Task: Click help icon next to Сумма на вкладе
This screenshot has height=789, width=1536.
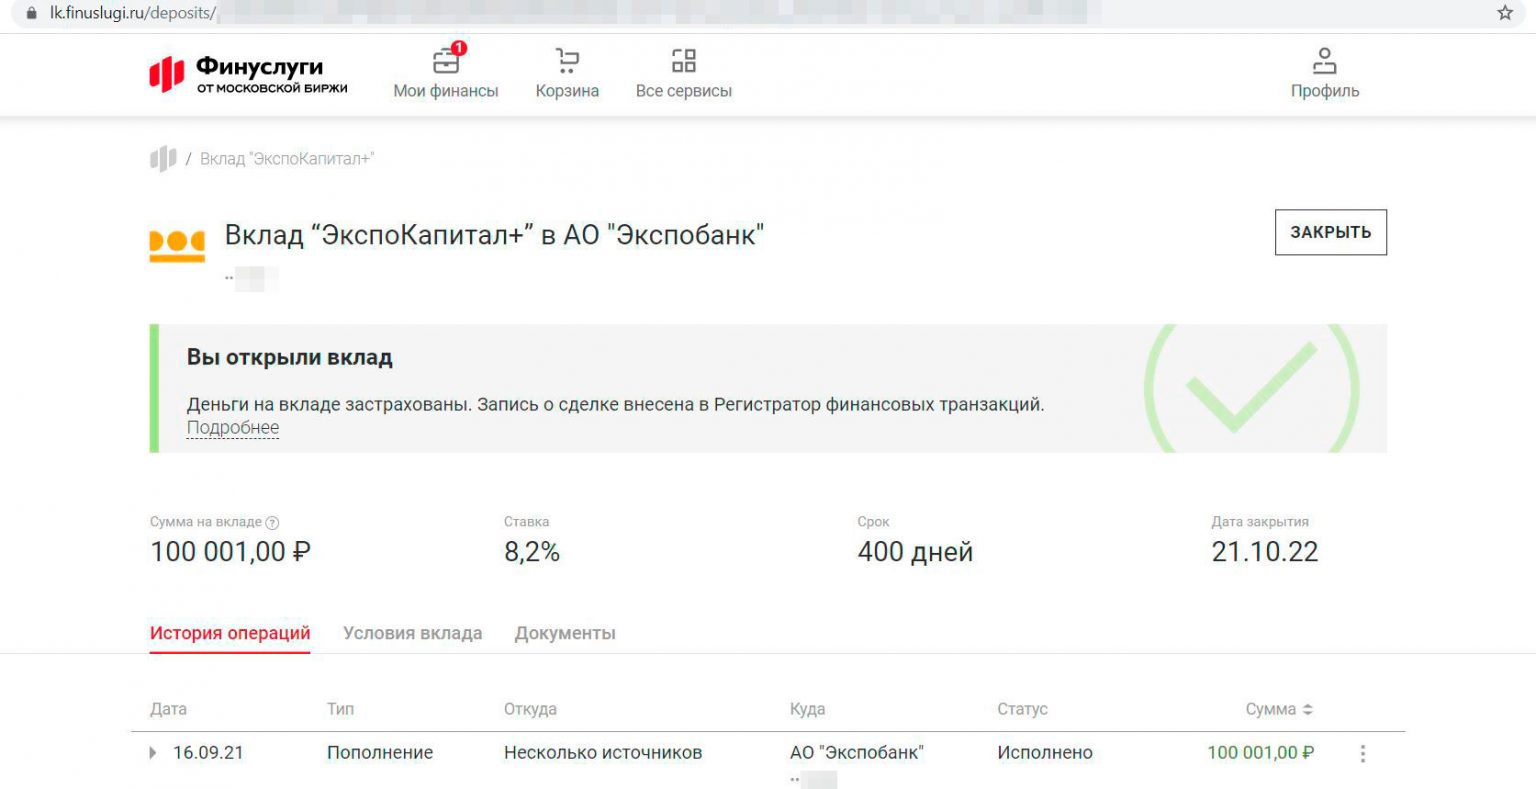Action: coord(272,522)
